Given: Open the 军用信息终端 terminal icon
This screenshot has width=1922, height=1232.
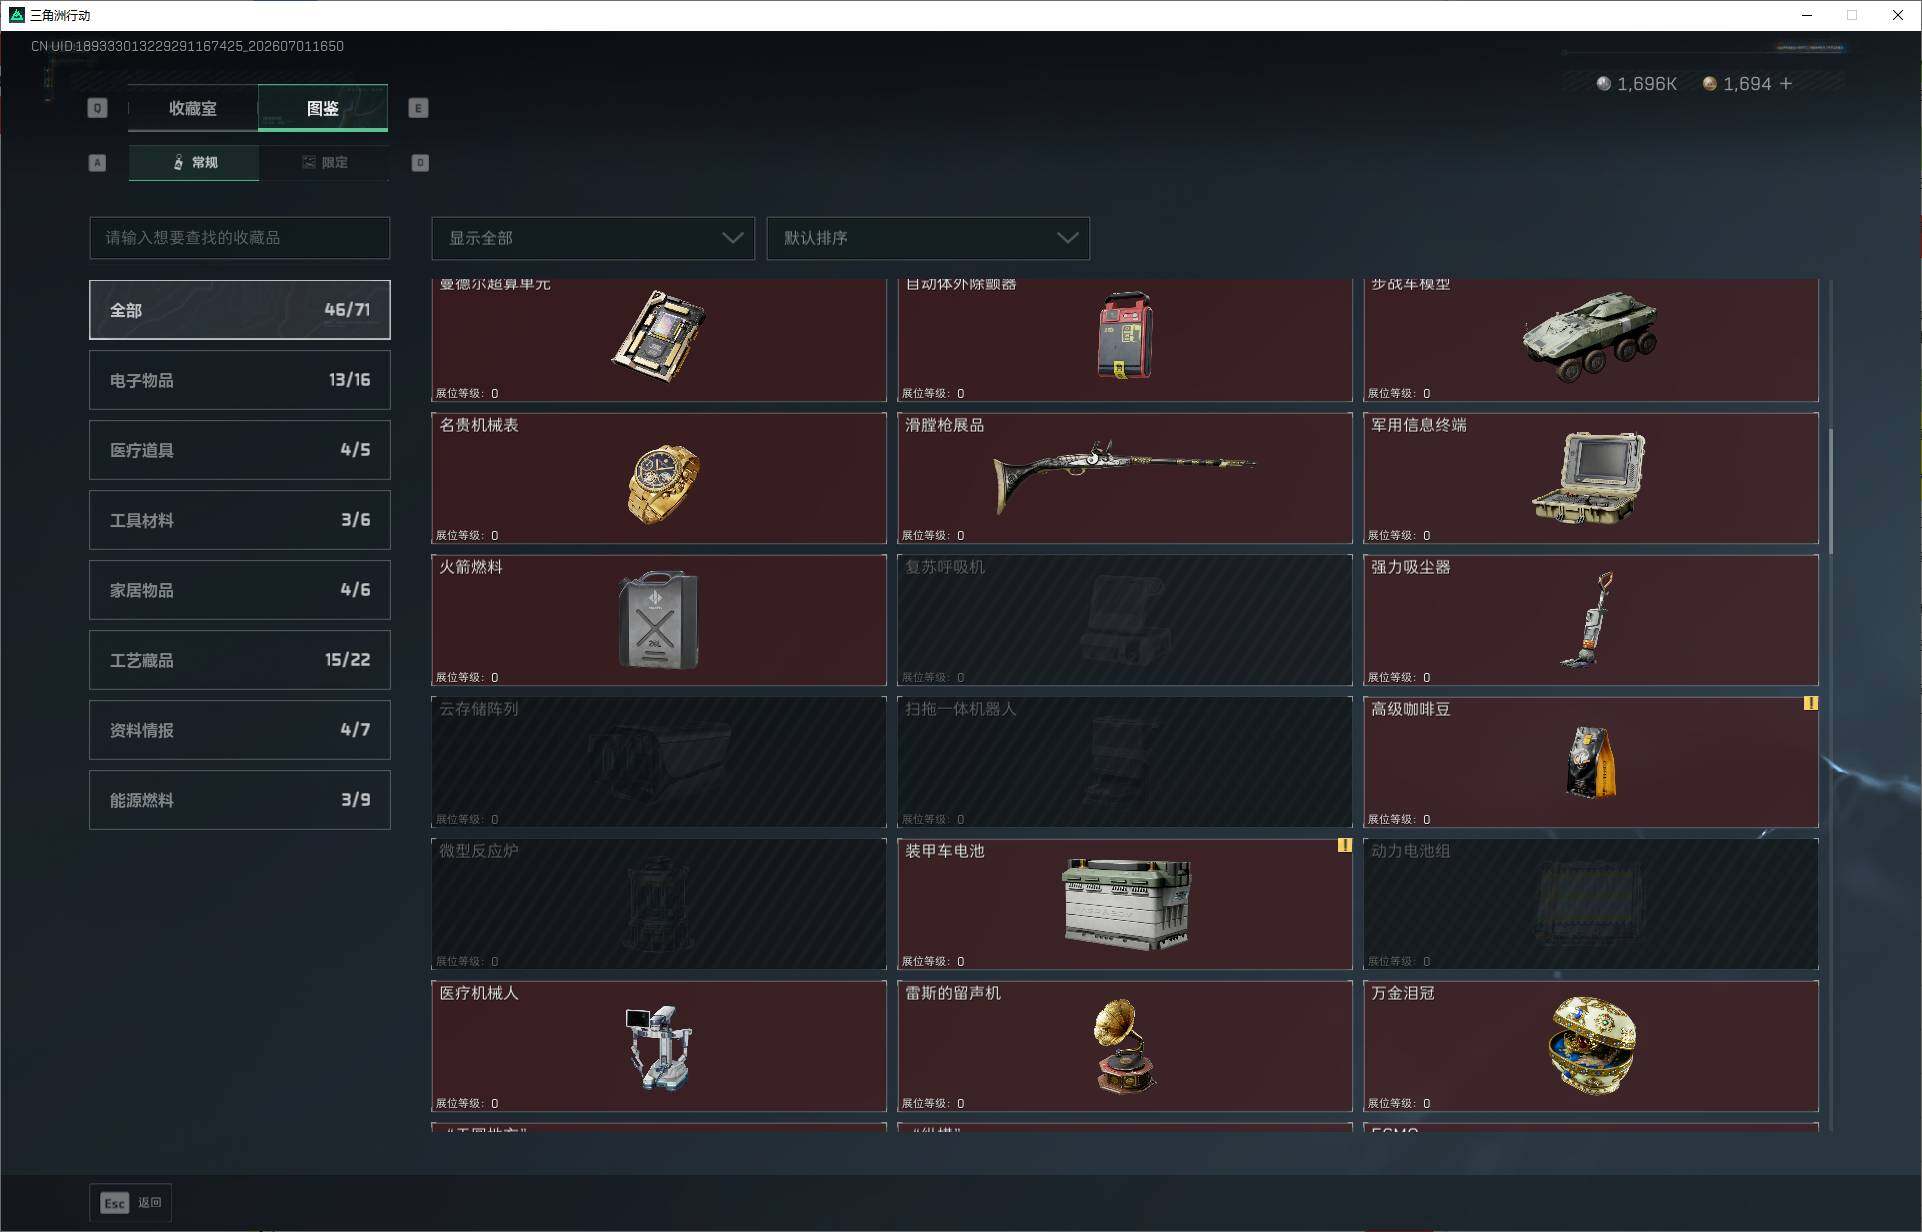Looking at the screenshot, I should click(x=1589, y=478).
